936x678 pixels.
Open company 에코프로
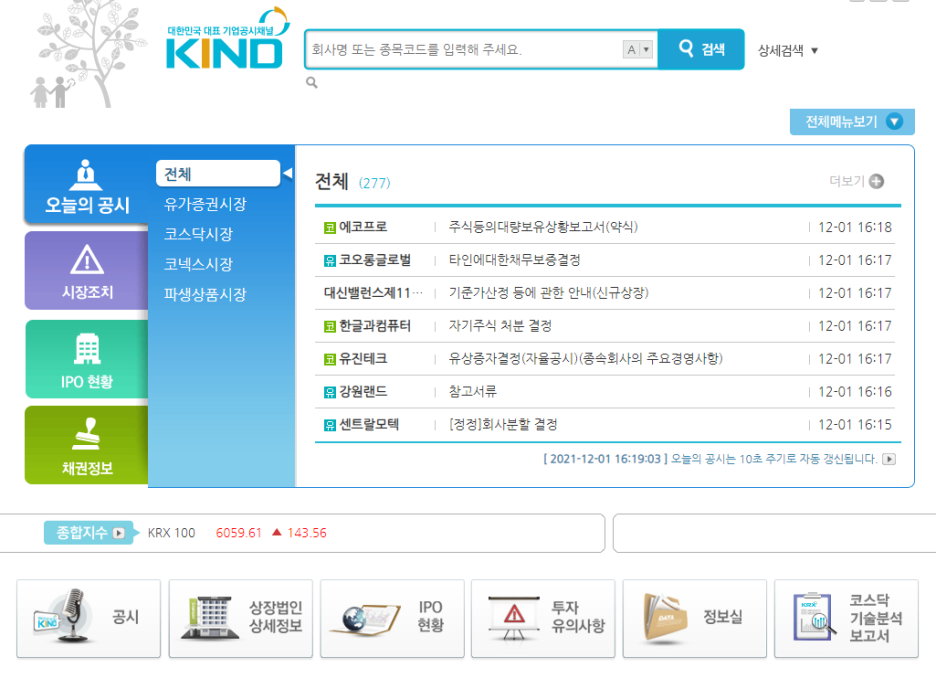click(x=363, y=227)
